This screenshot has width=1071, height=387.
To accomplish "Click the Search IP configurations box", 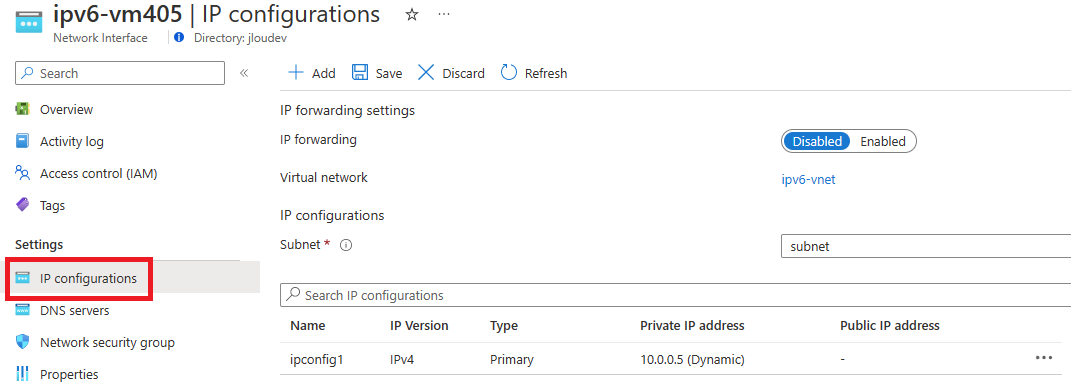I will [676, 296].
